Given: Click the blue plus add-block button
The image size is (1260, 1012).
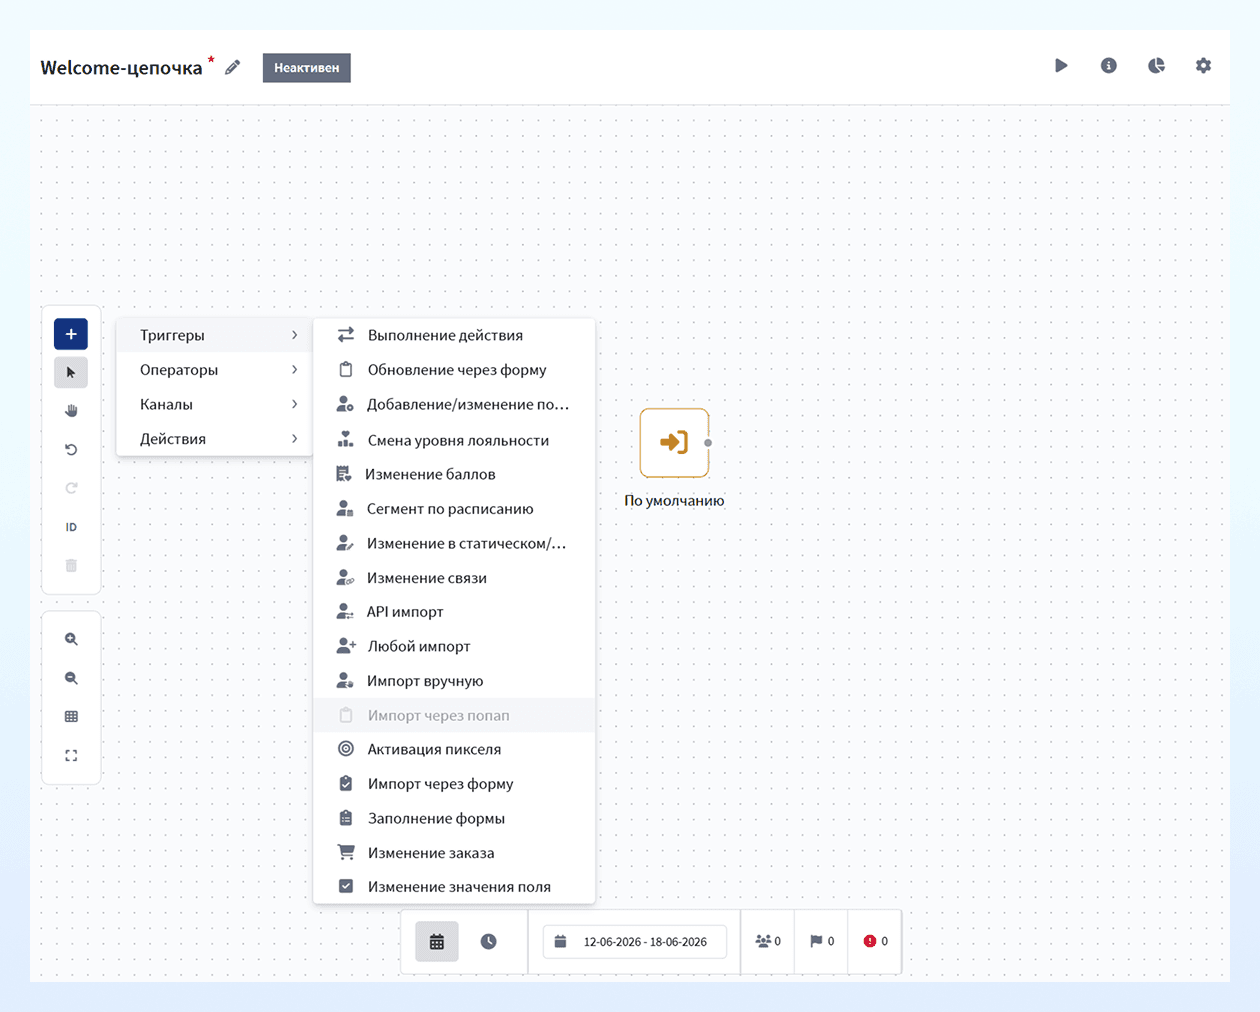Looking at the screenshot, I should 71,334.
